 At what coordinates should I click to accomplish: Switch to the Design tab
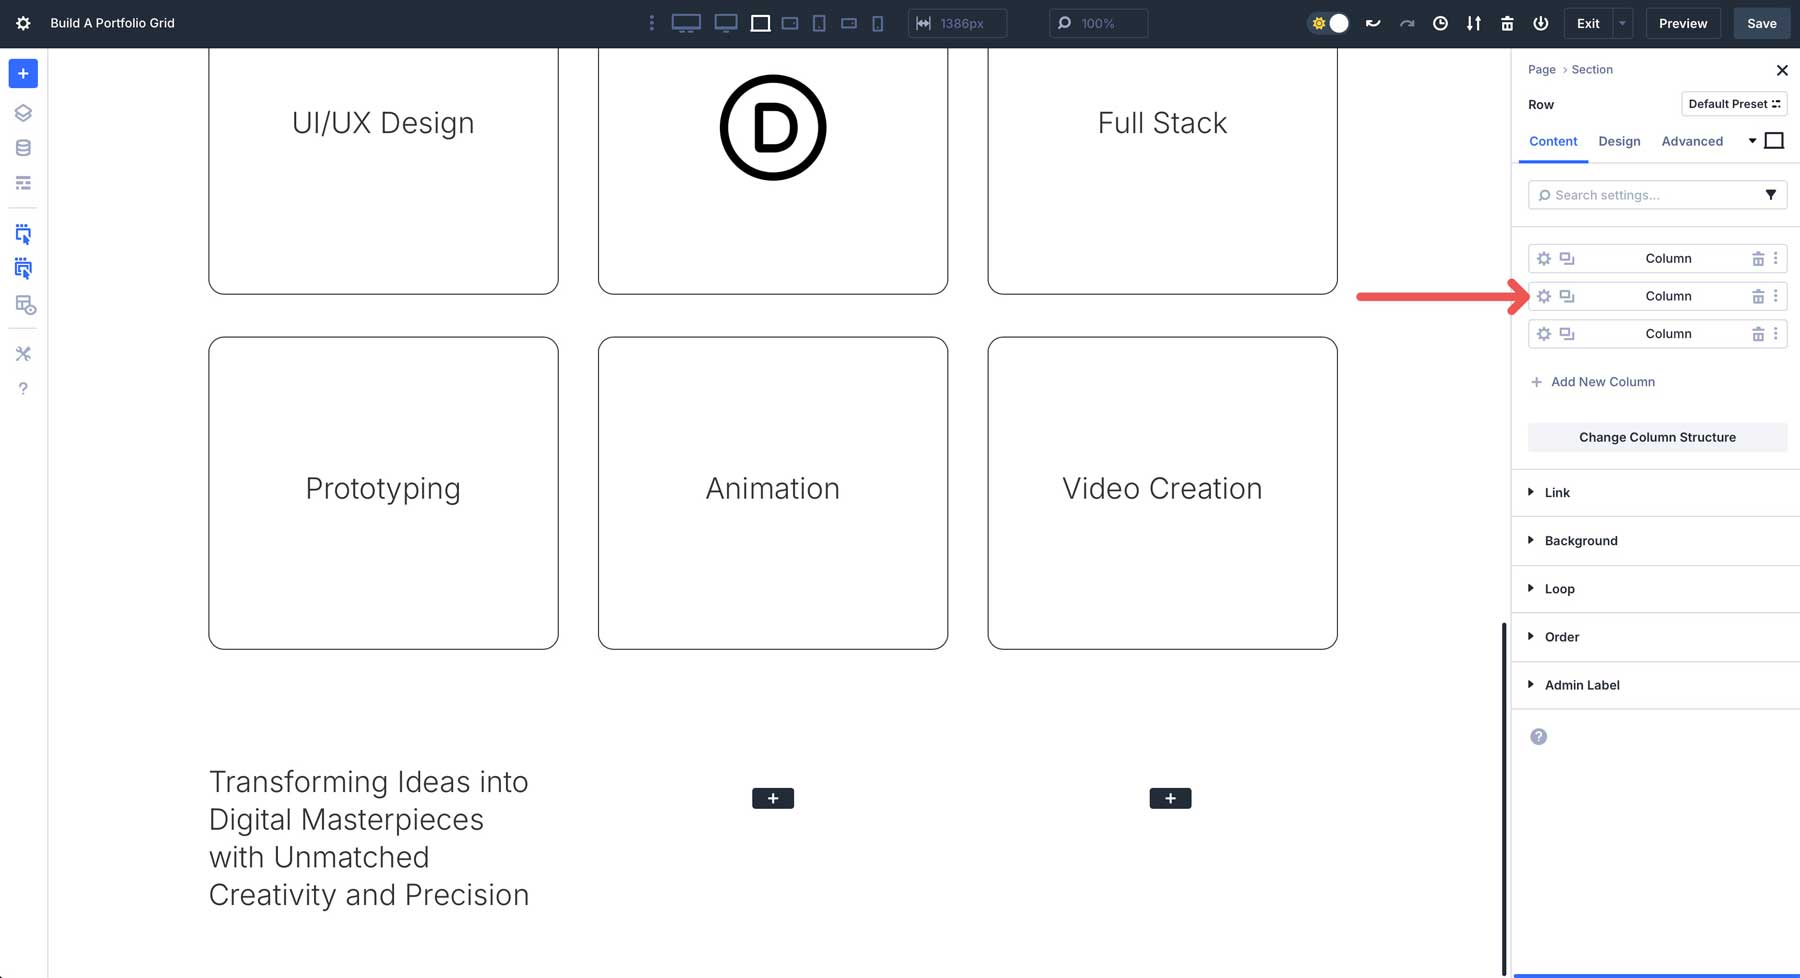pos(1619,141)
